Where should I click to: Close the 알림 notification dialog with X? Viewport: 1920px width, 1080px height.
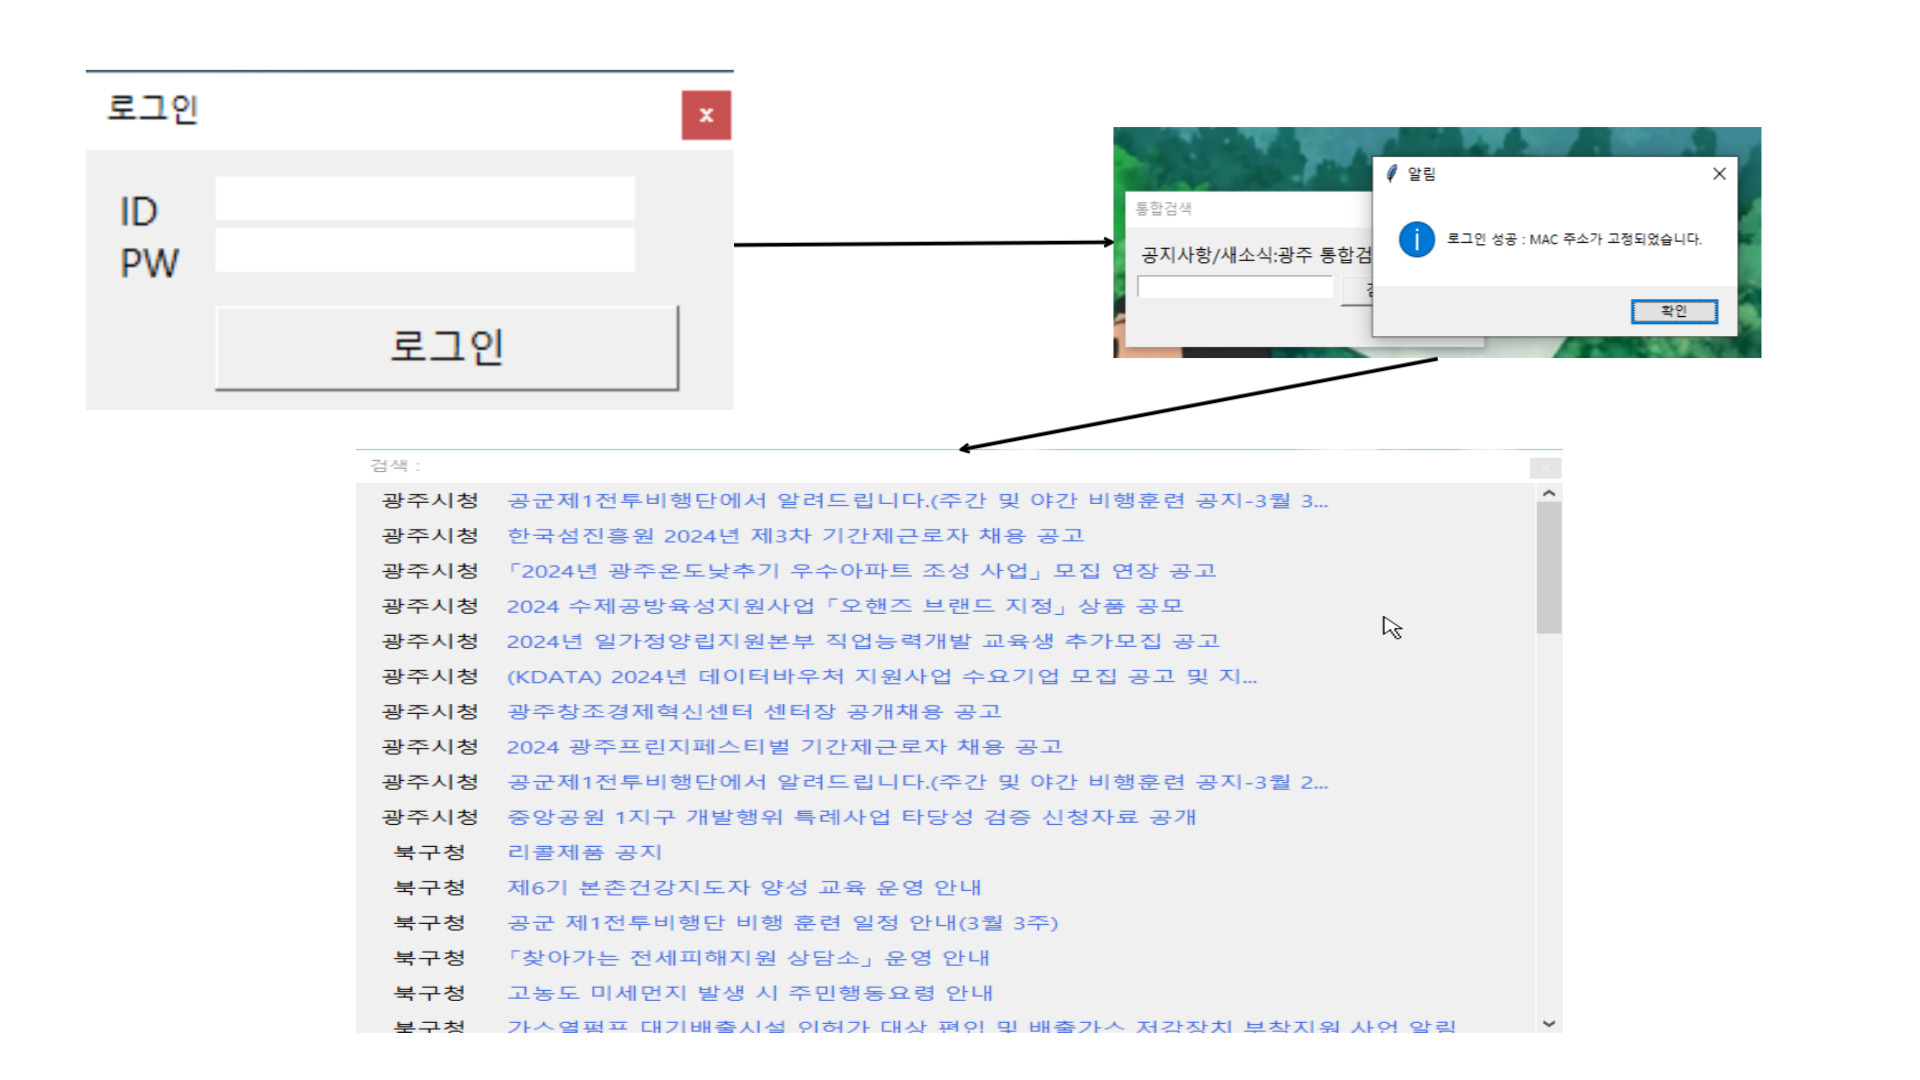click(1719, 173)
